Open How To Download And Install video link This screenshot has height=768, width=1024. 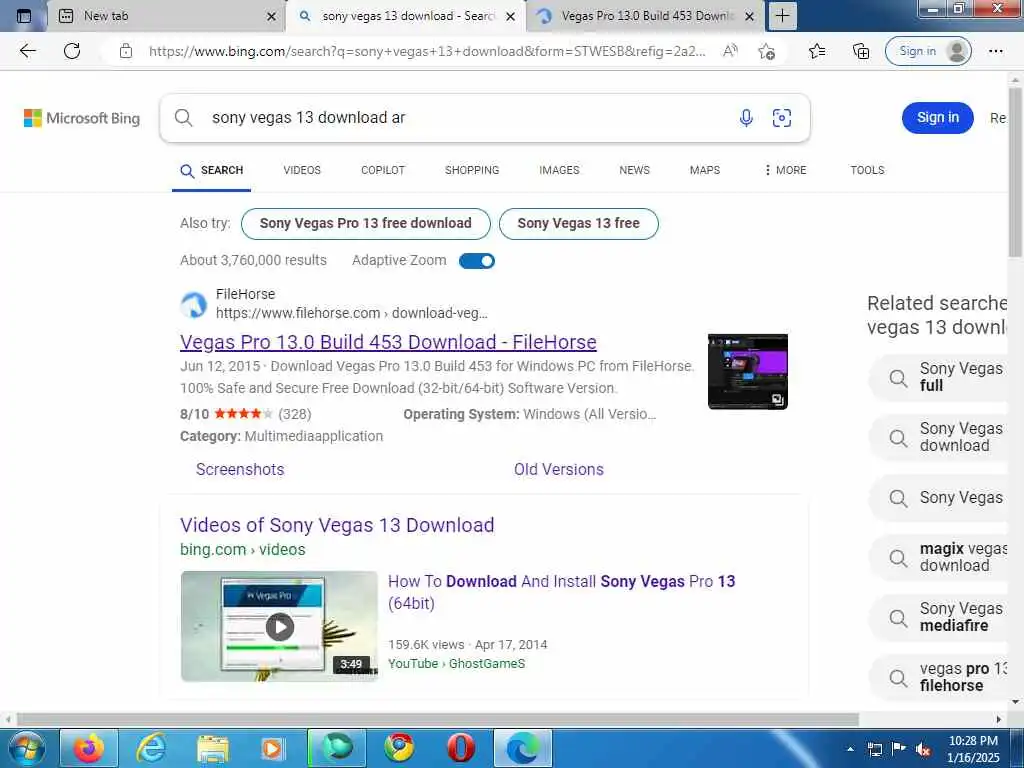click(x=561, y=592)
